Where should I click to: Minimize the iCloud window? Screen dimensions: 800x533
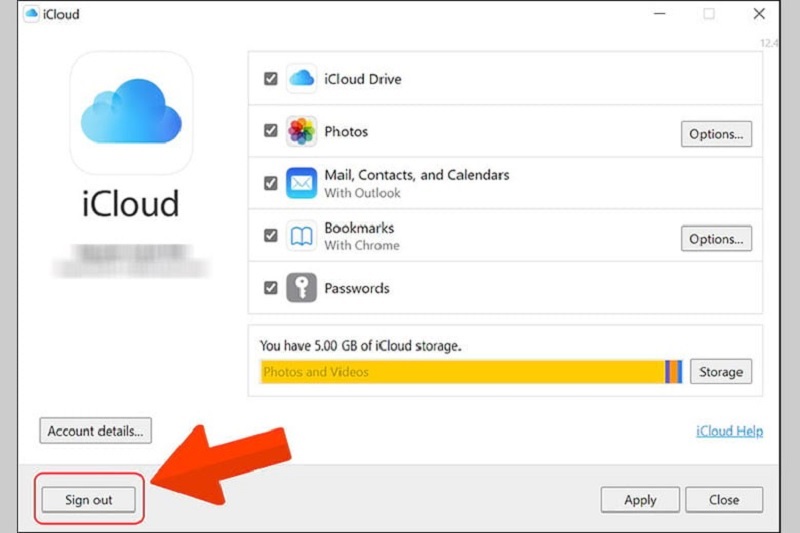click(660, 14)
